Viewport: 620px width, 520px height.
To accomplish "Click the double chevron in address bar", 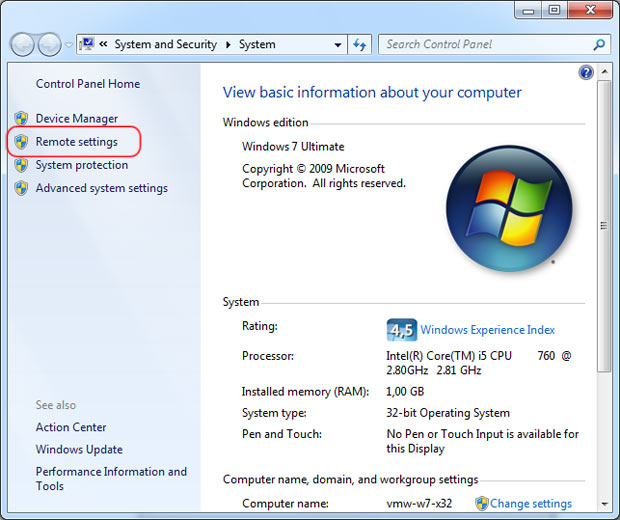I will pyautogui.click(x=103, y=44).
